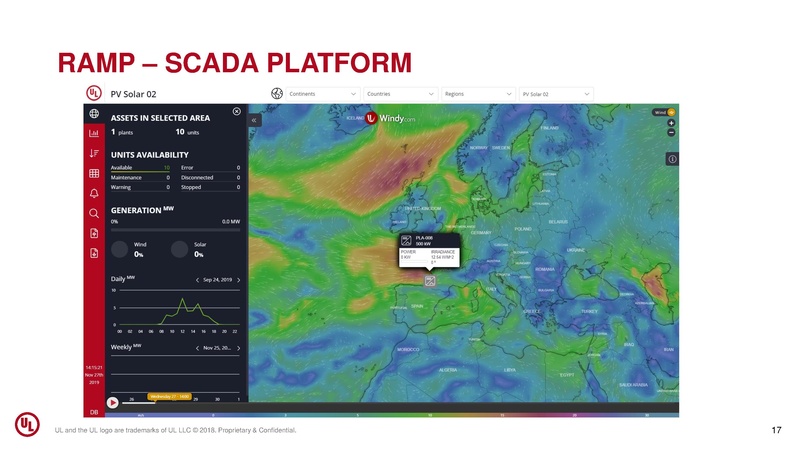Viewport: 800px width, 450px height.
Task: Open alarms bell notifications icon
Action: [93, 193]
